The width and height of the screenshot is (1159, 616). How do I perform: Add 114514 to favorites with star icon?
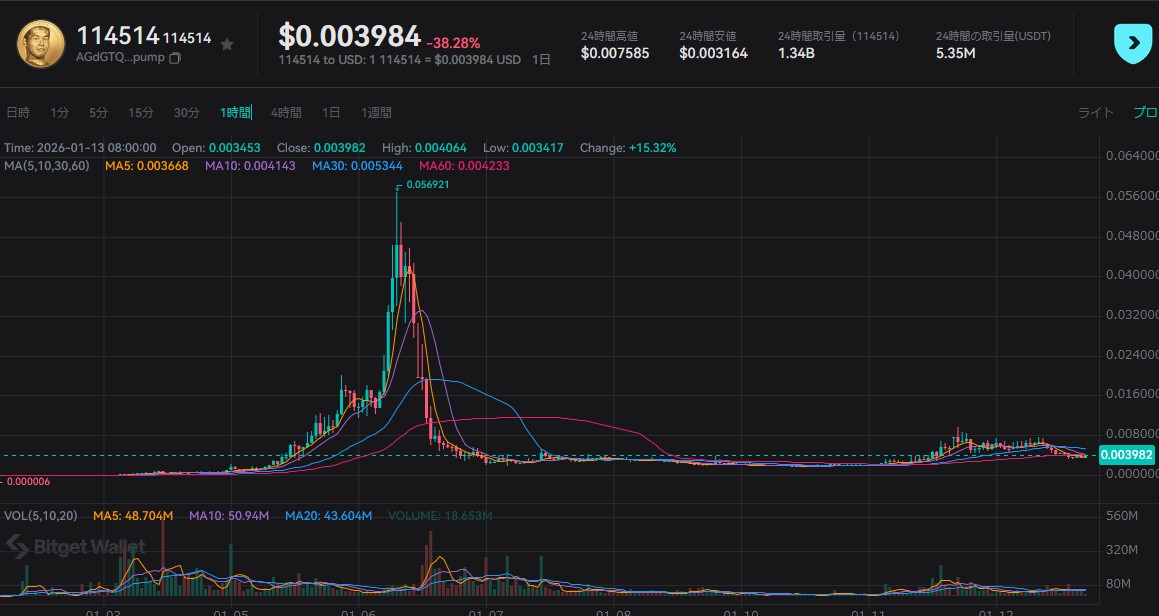227,44
